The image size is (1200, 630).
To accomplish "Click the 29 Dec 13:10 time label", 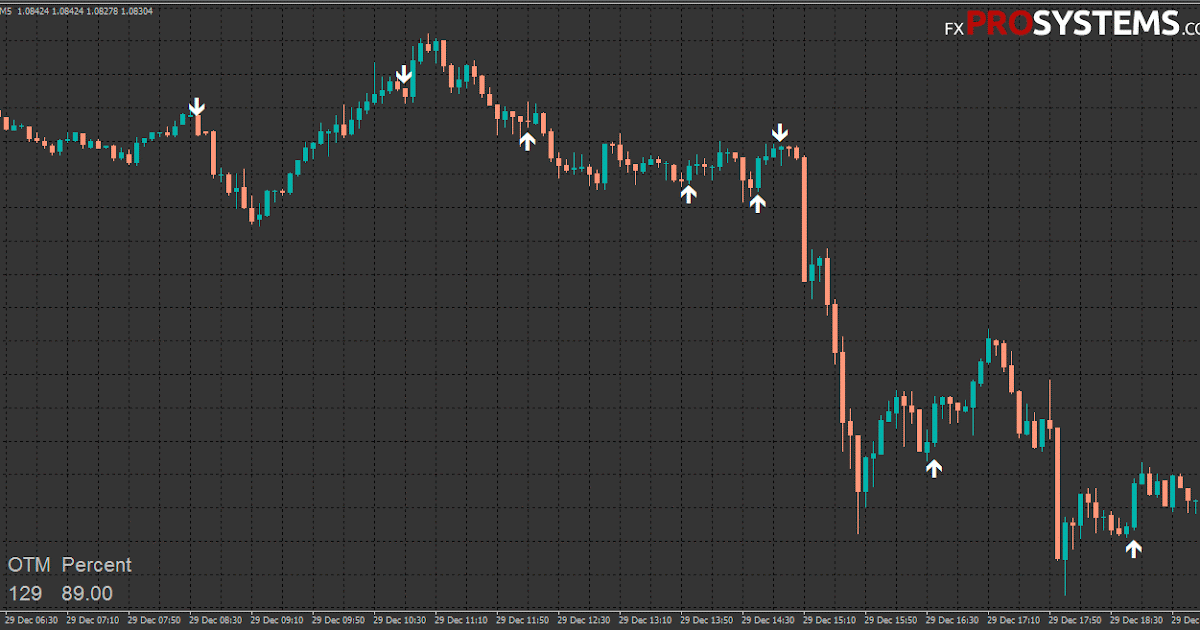I will [645, 621].
